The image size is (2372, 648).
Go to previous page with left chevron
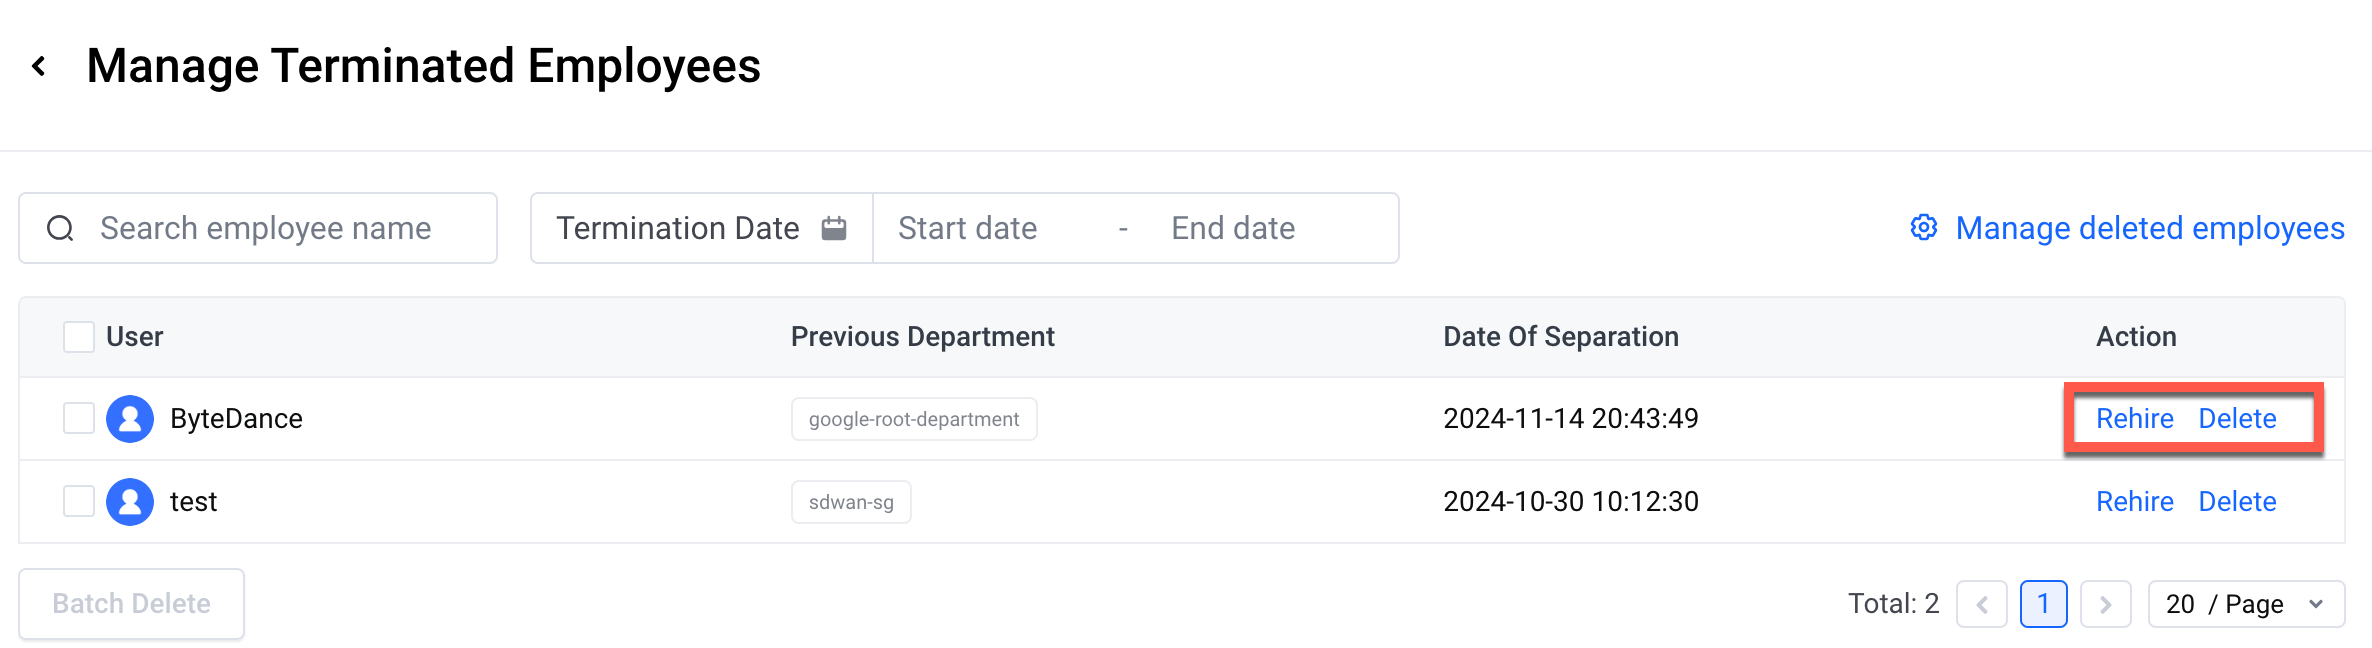click(x=1982, y=604)
